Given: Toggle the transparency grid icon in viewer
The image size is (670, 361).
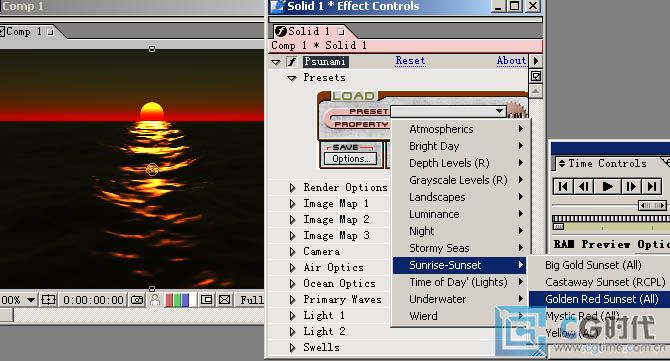Looking at the screenshot, I should [225, 300].
